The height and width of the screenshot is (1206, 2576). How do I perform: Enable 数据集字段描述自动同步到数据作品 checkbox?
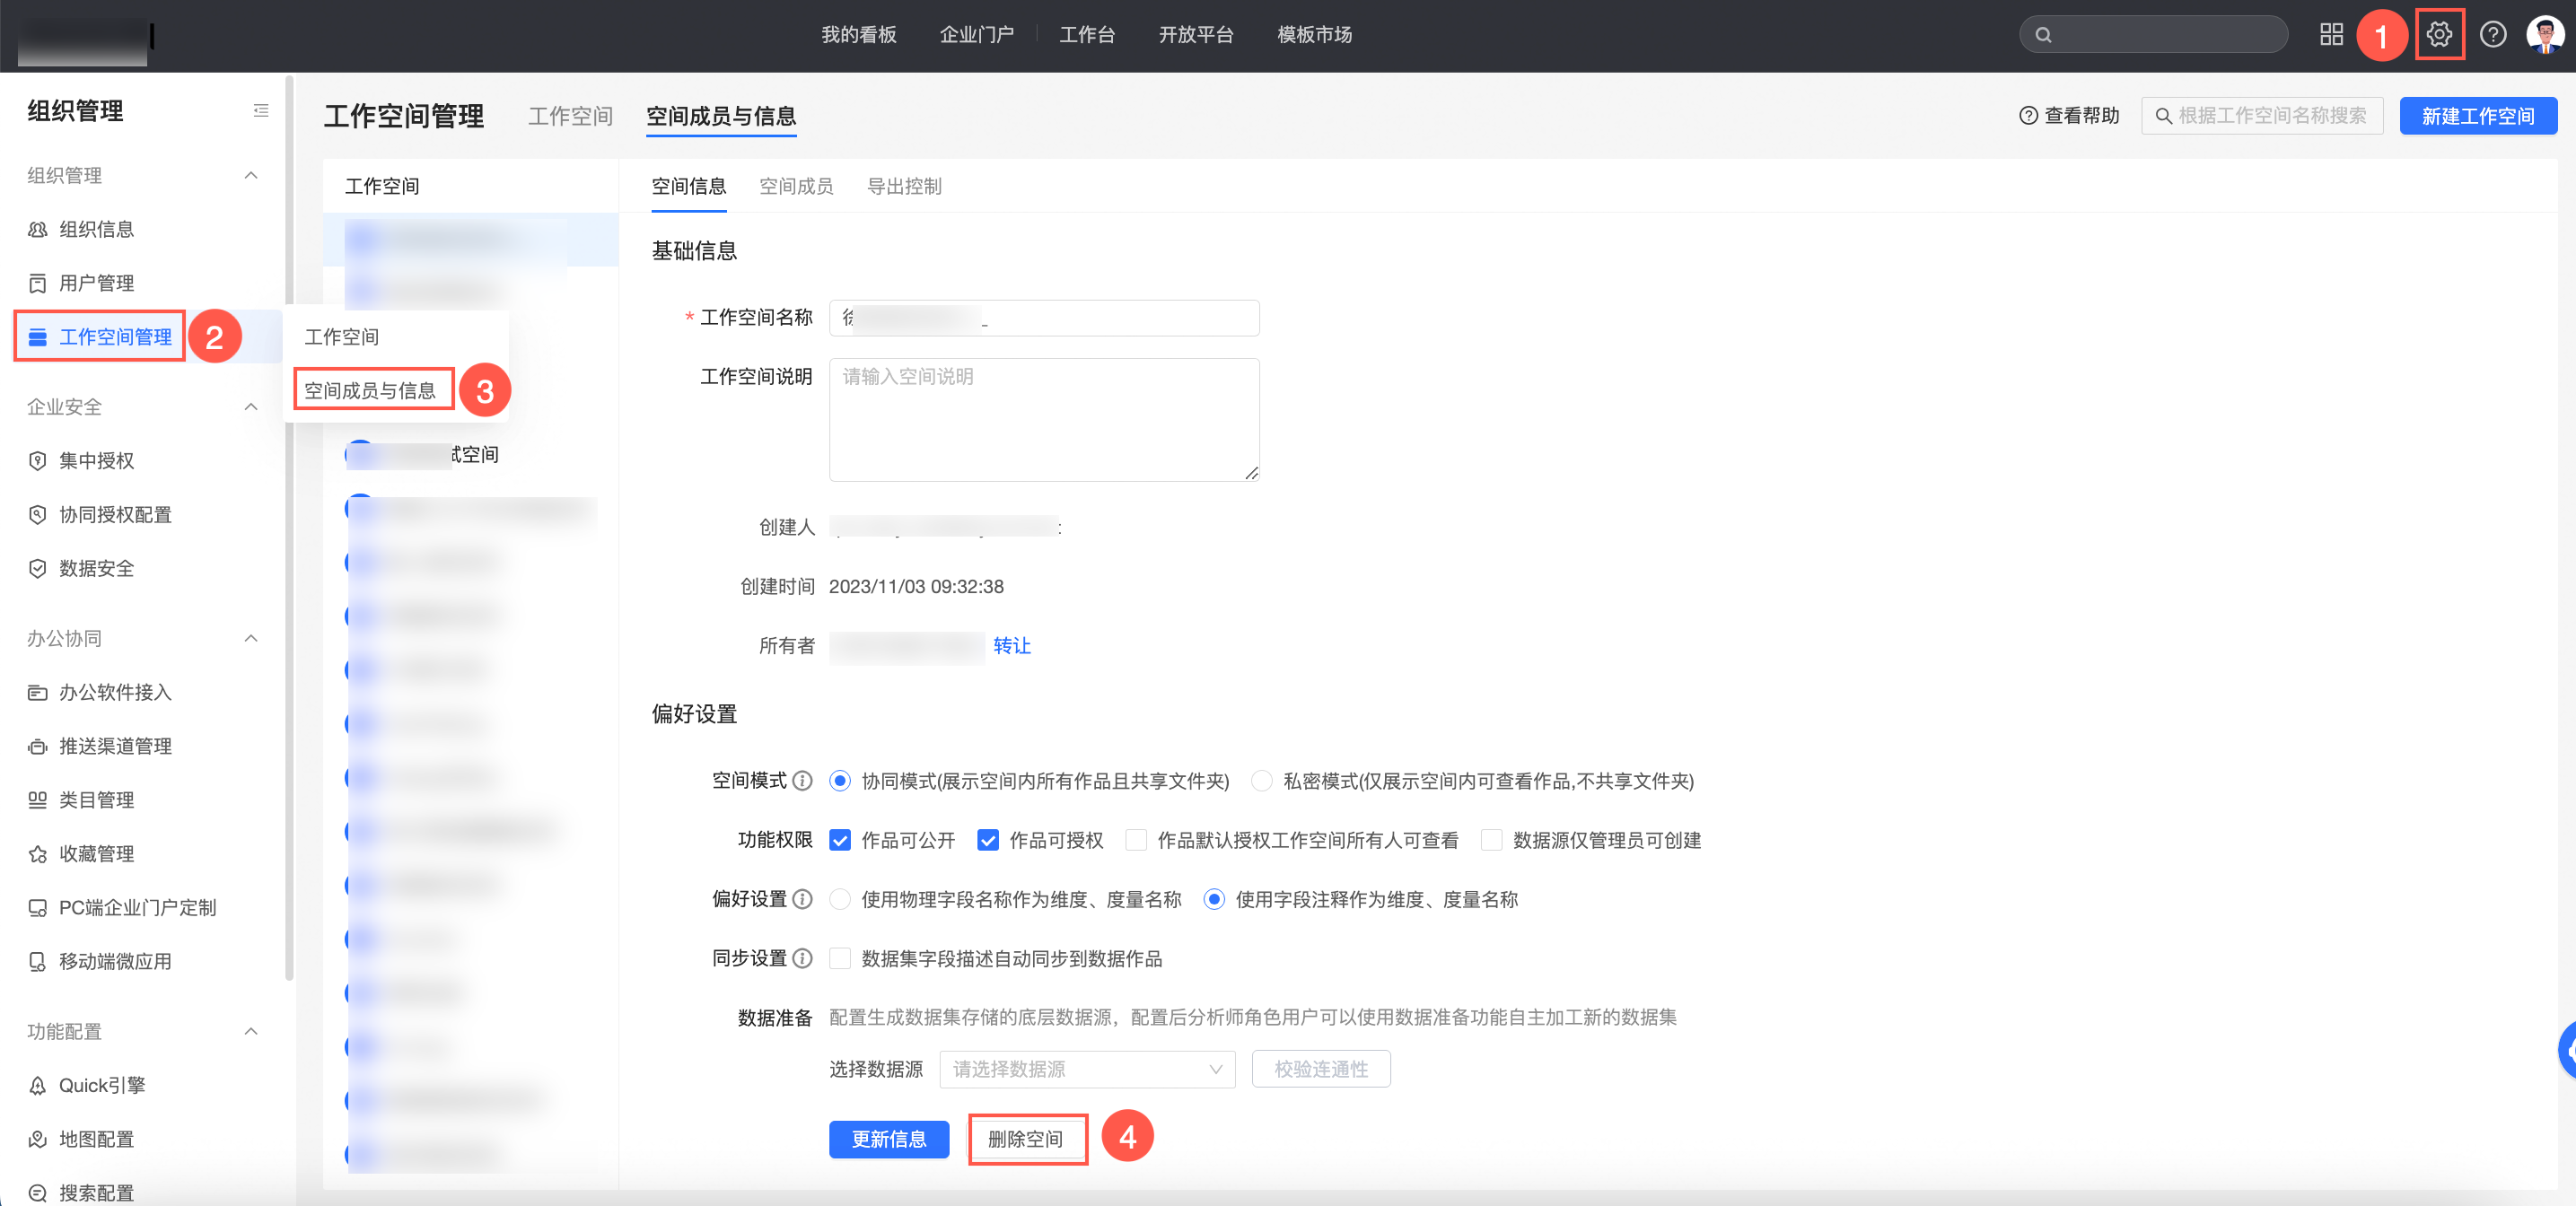coord(840,958)
